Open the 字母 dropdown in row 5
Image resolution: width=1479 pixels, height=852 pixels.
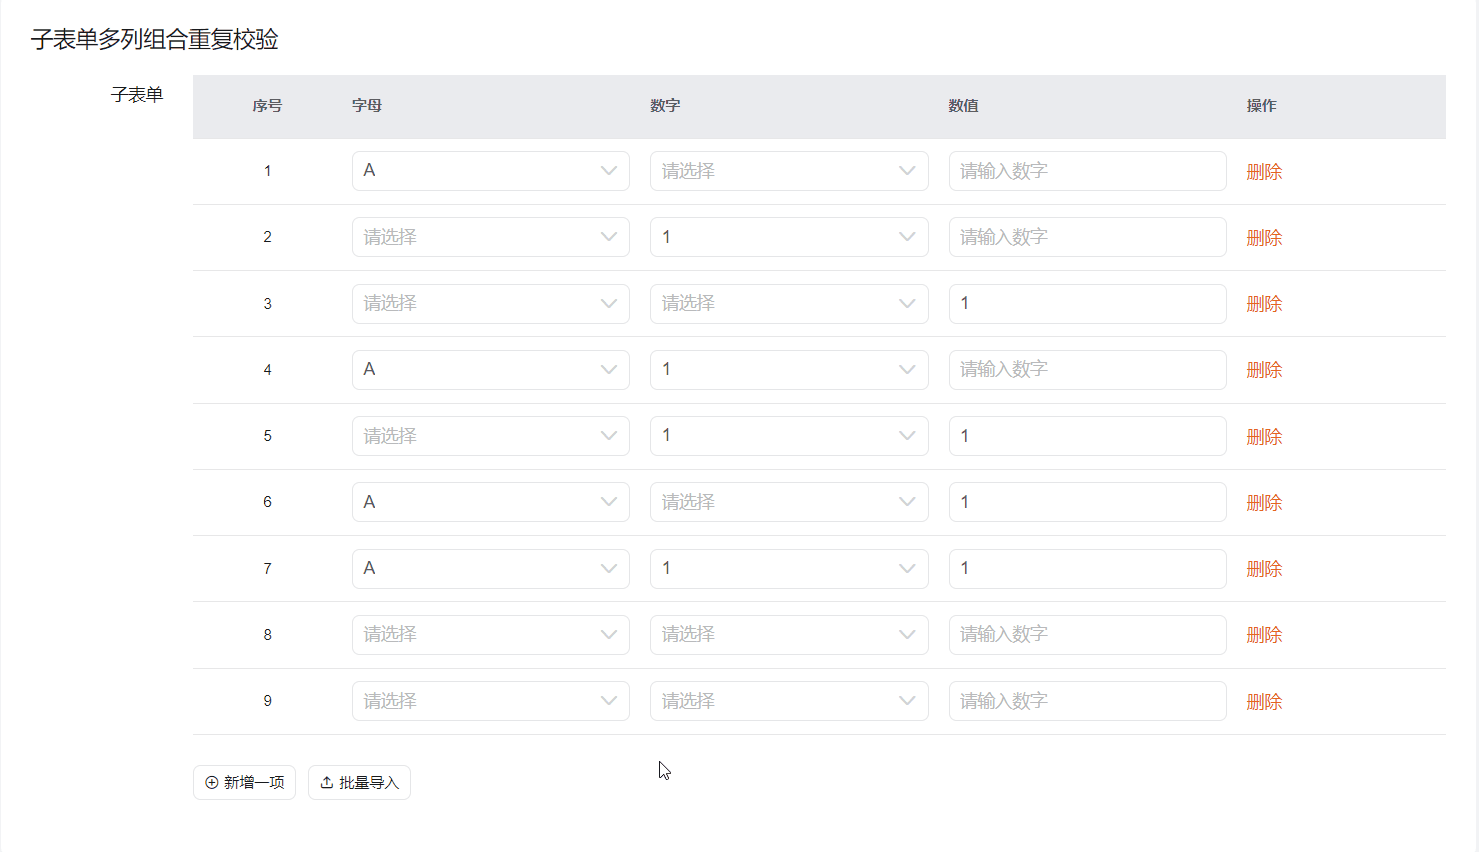[x=491, y=436]
